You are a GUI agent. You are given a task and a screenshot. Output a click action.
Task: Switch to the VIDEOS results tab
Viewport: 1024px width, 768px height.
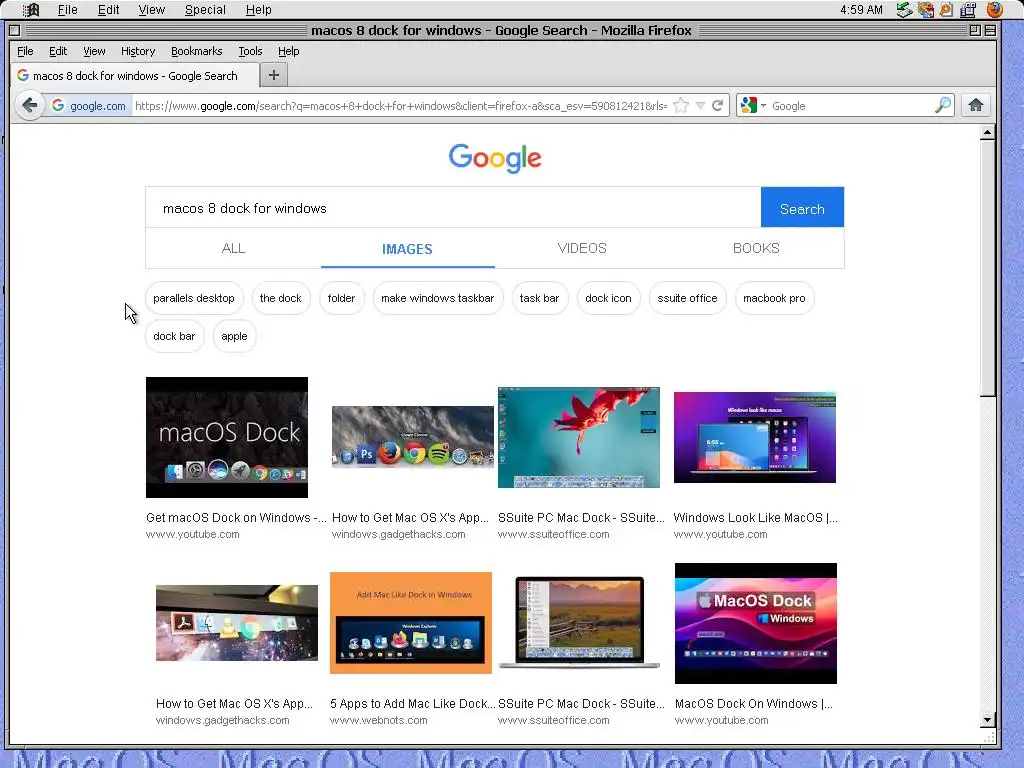[x=582, y=248]
